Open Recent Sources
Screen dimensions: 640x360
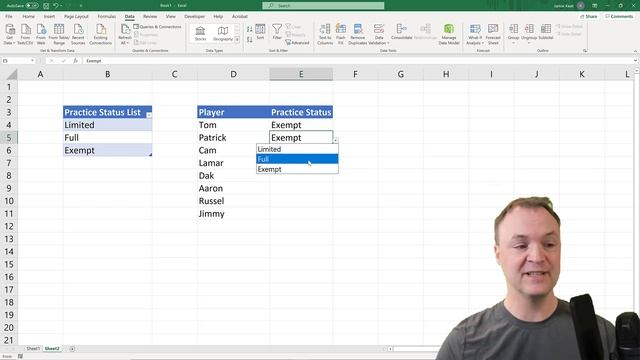tap(78, 34)
